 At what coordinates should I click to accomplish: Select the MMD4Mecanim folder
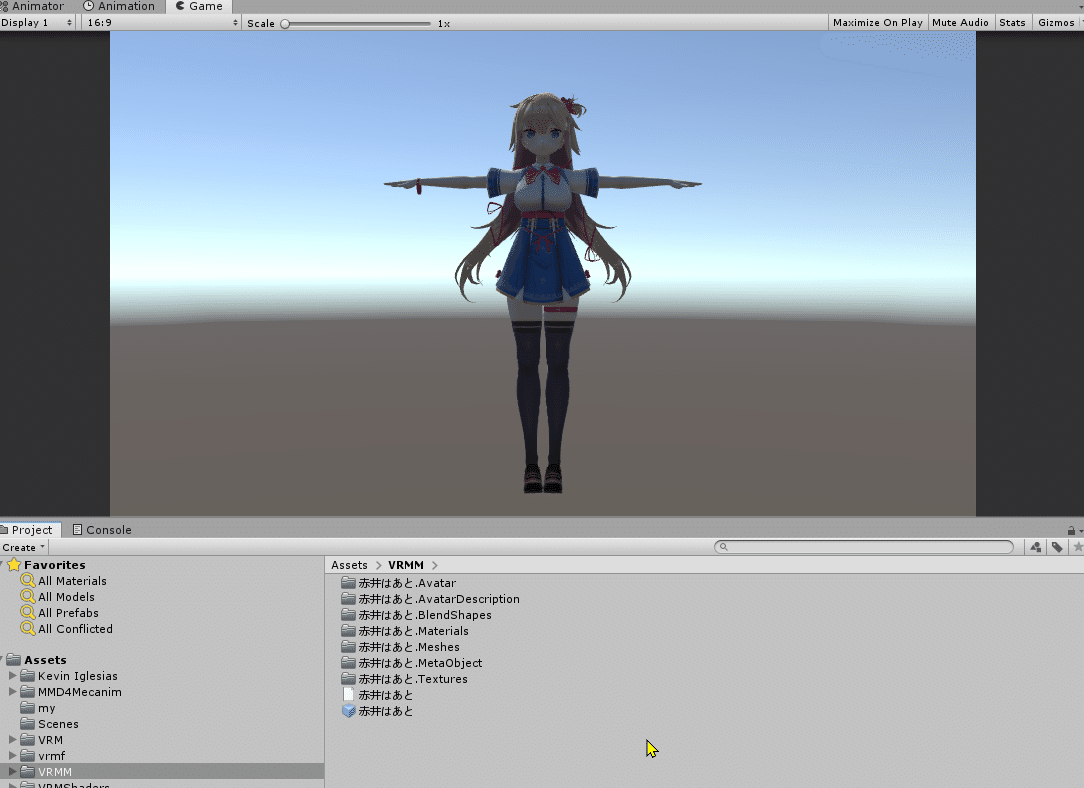click(80, 692)
